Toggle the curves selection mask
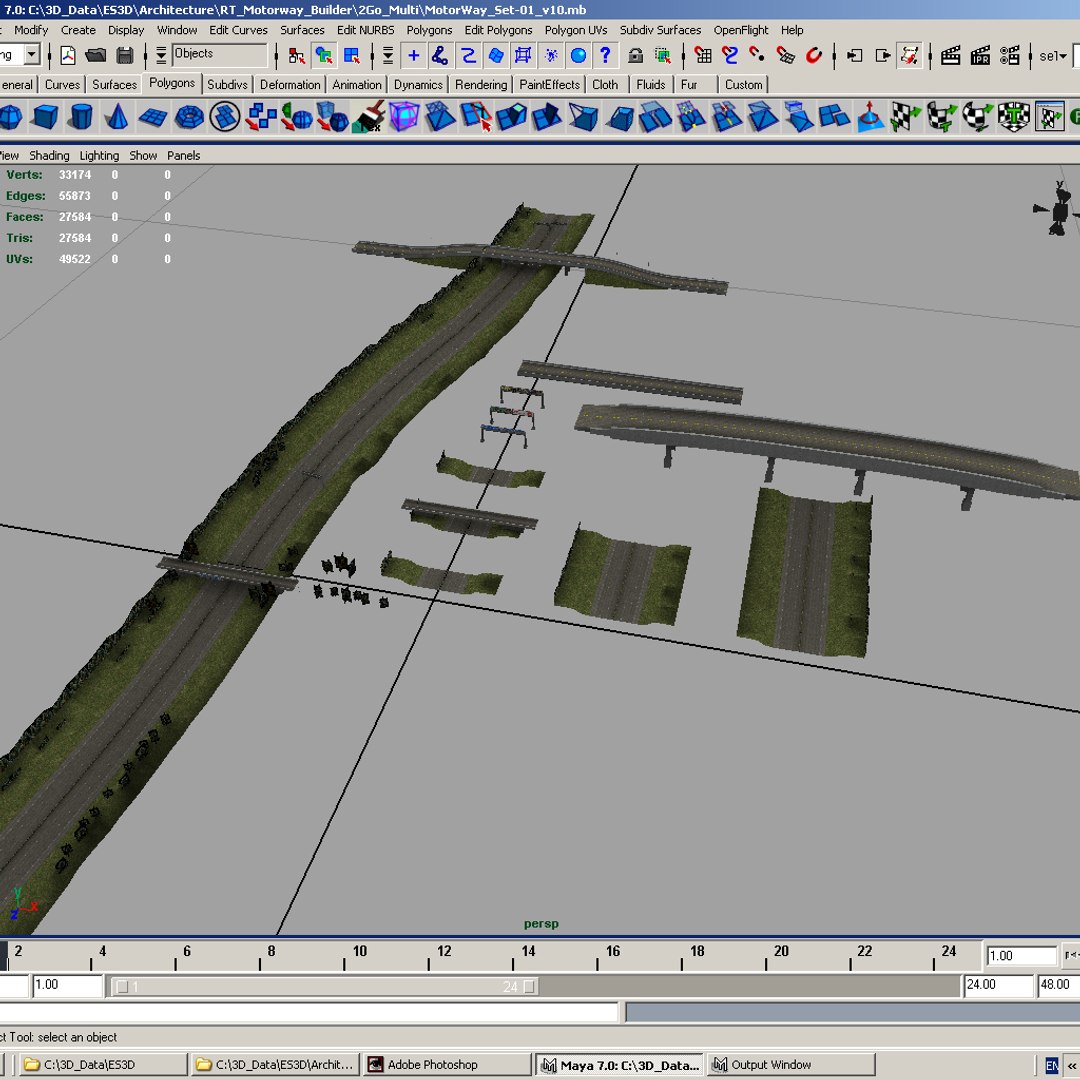 pos(468,55)
